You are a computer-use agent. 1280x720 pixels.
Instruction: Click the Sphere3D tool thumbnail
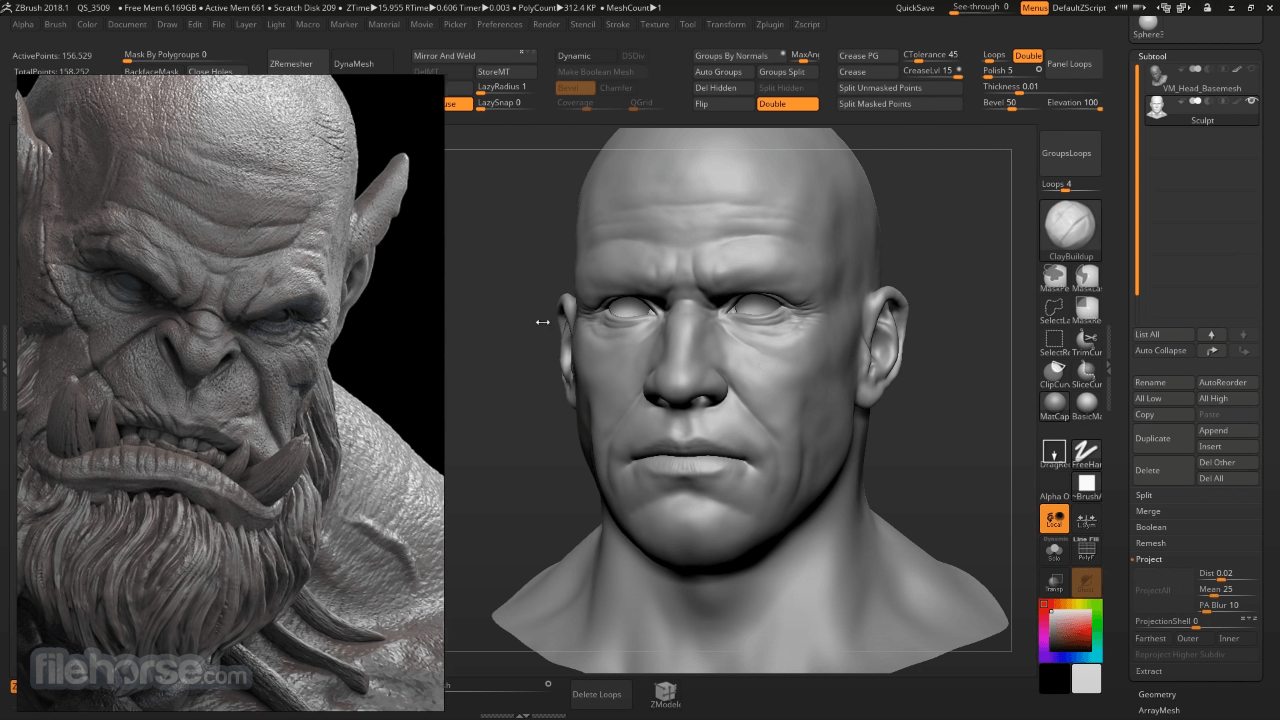(x=1148, y=26)
